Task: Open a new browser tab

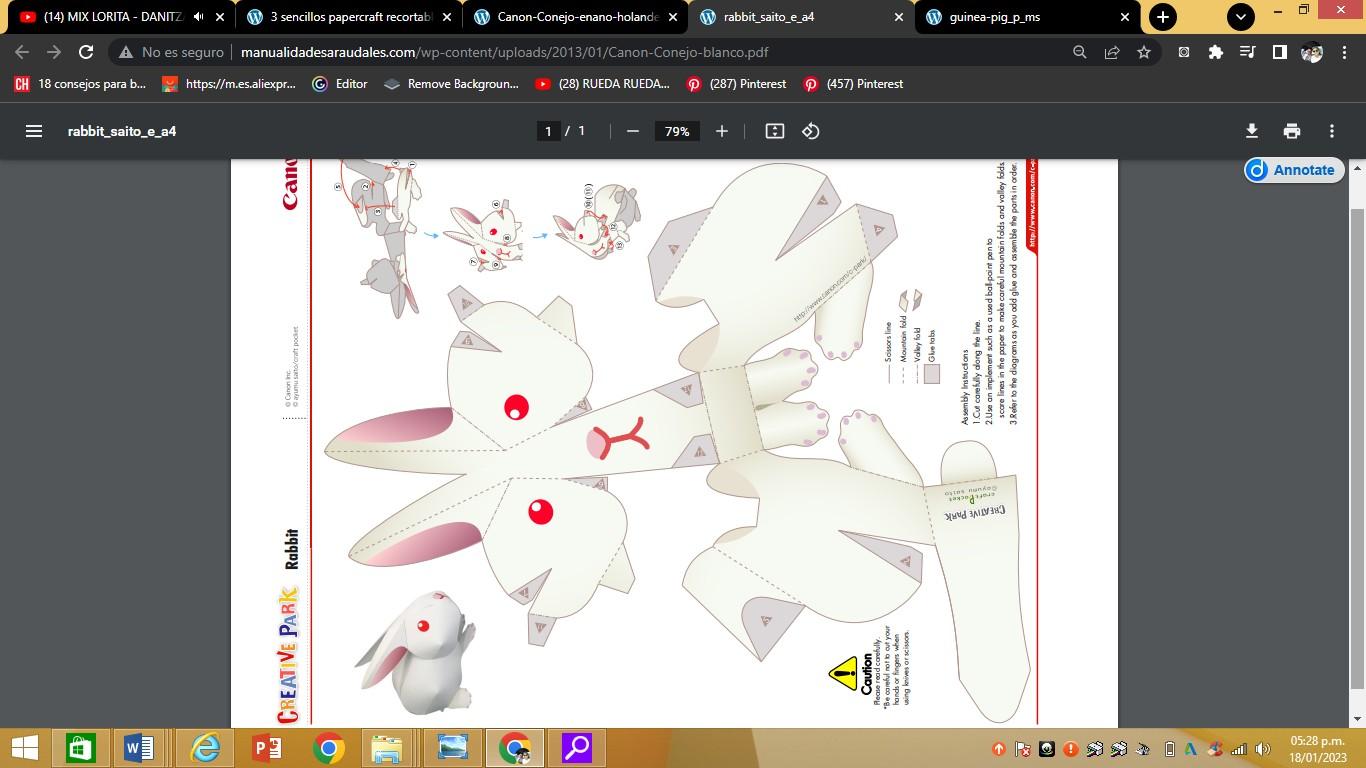Action: [1162, 17]
